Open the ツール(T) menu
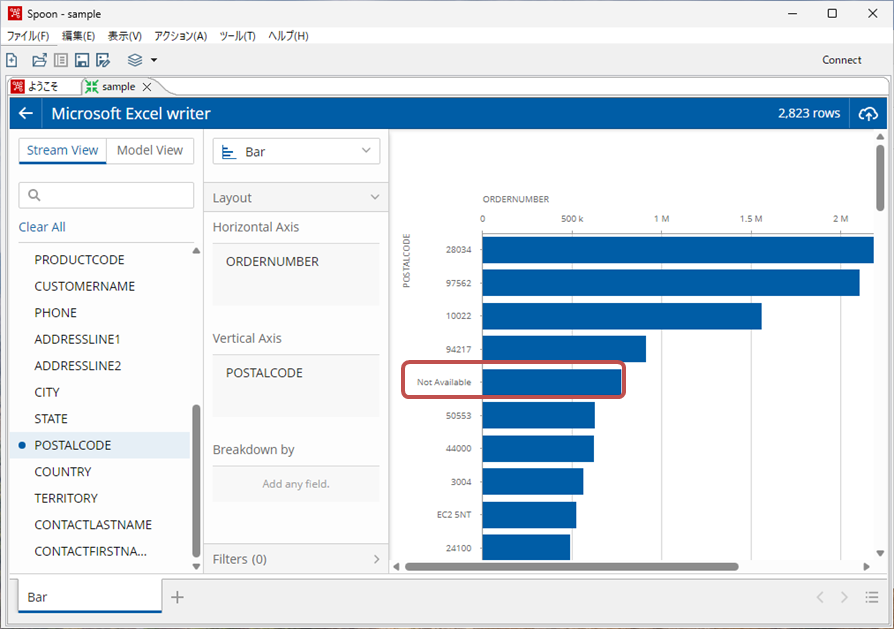The width and height of the screenshot is (894, 629). (x=237, y=36)
